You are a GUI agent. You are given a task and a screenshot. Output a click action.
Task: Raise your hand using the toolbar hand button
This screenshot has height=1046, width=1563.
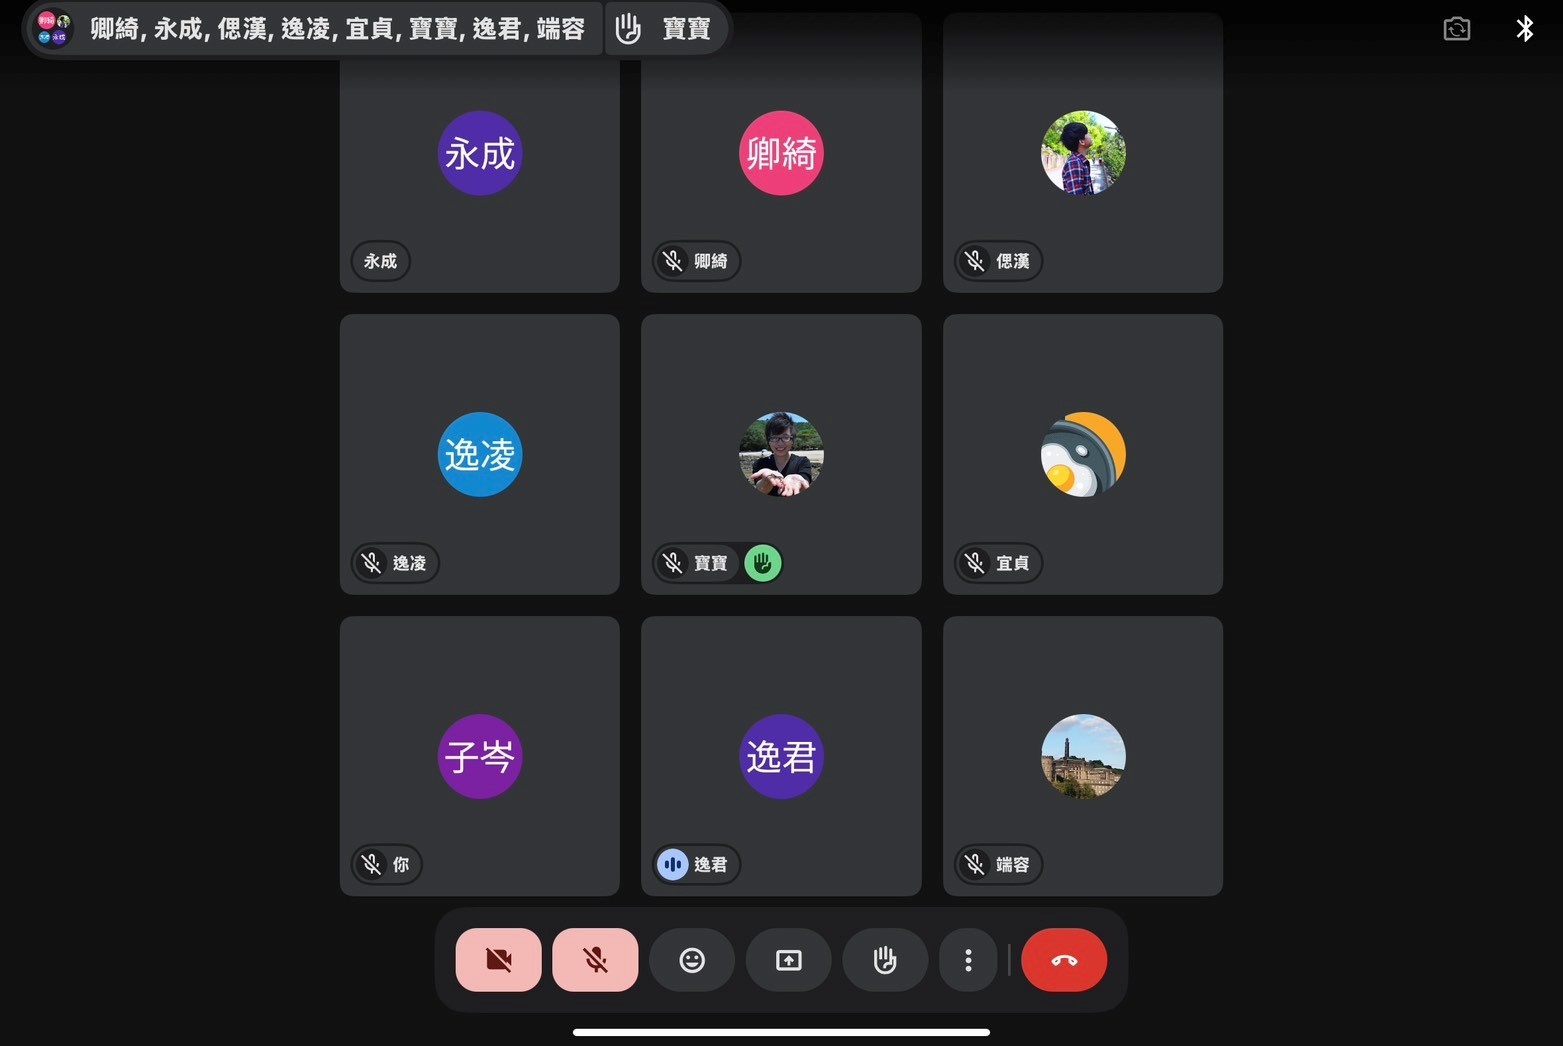(885, 960)
